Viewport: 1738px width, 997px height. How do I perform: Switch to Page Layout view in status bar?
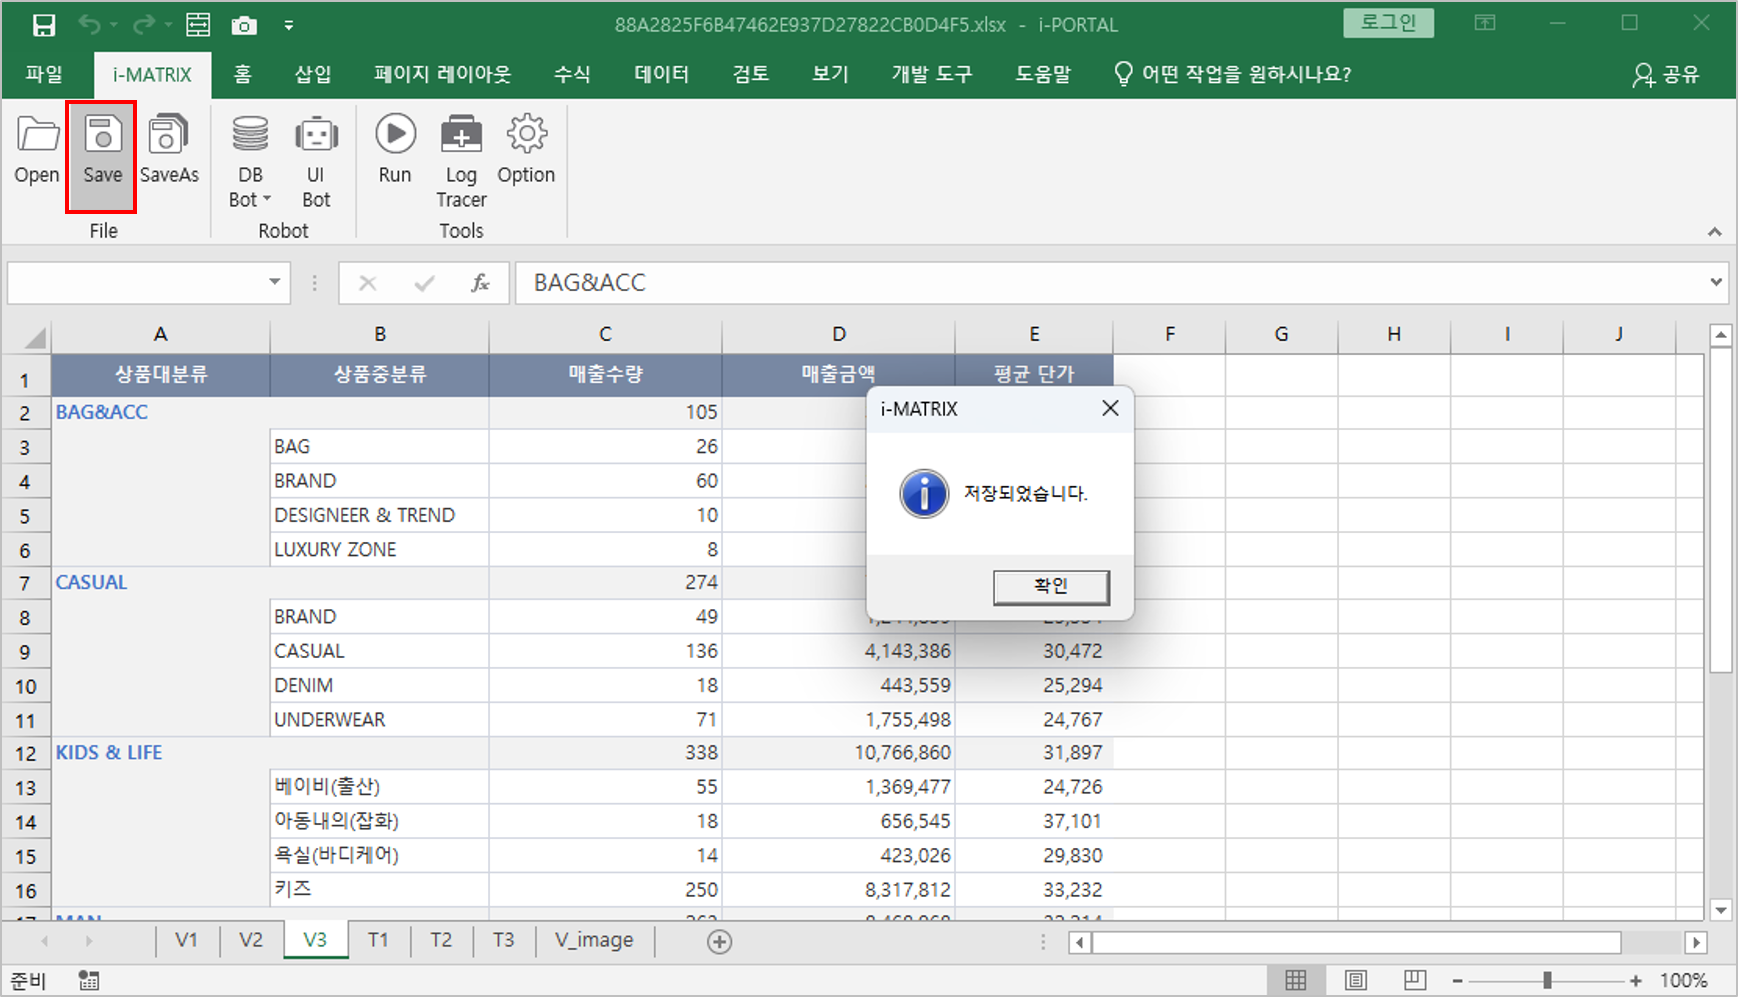click(x=1355, y=980)
